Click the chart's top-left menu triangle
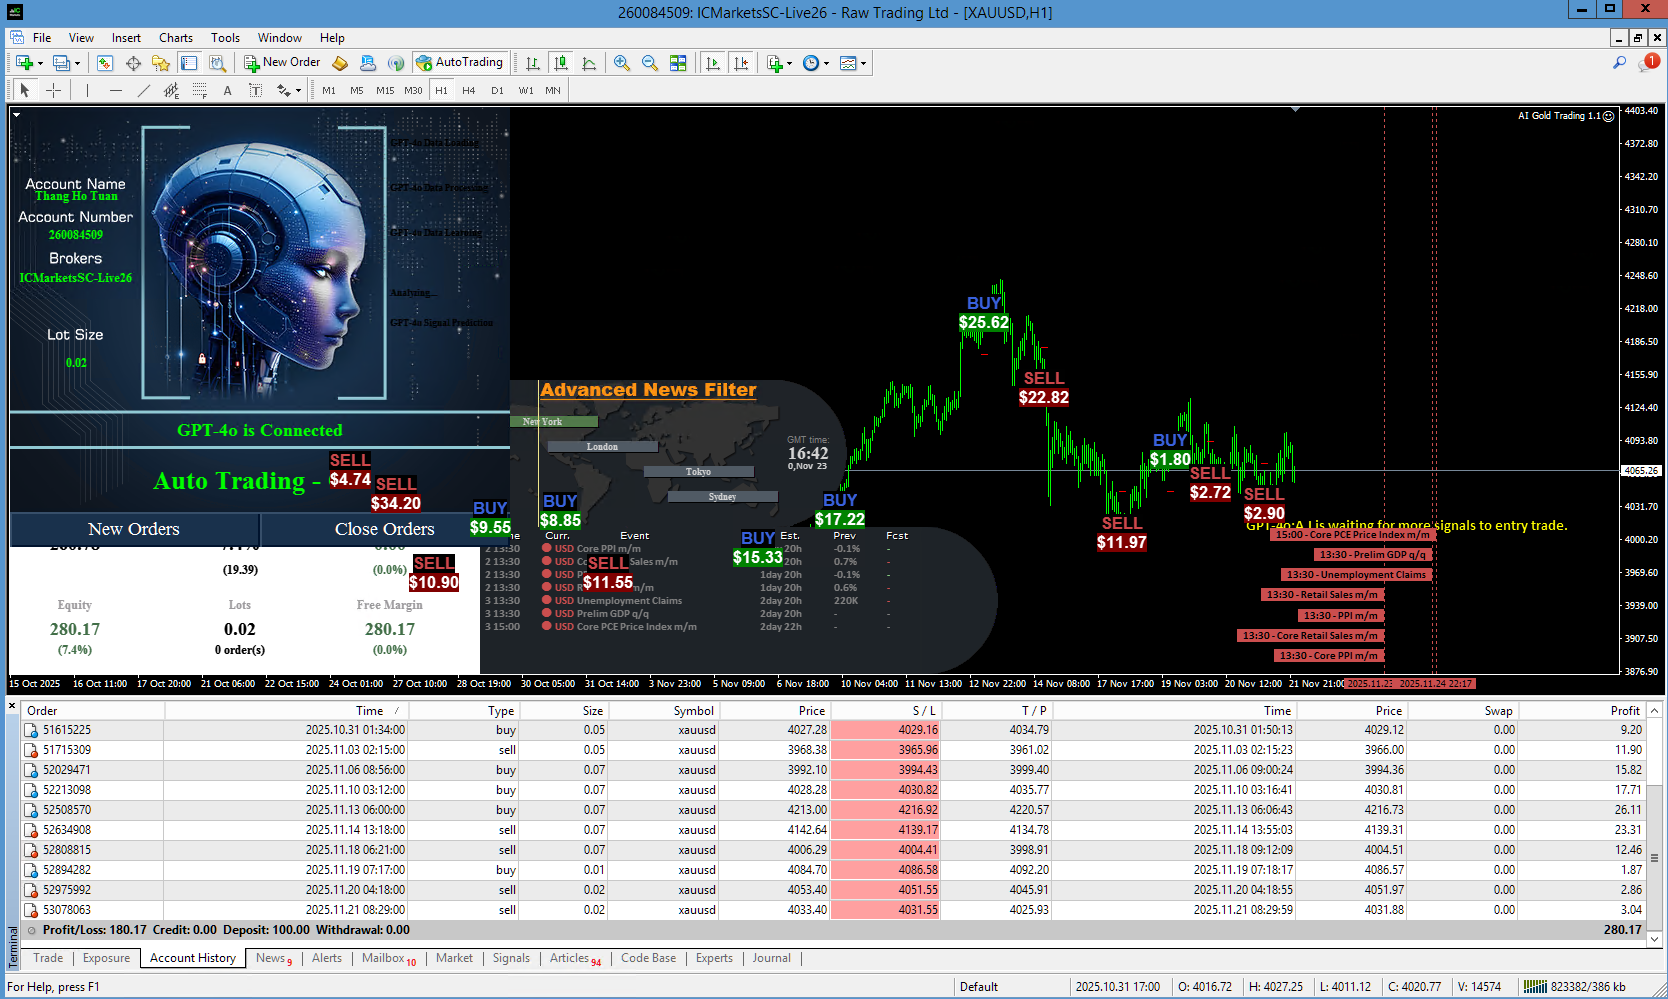 tap(16, 114)
